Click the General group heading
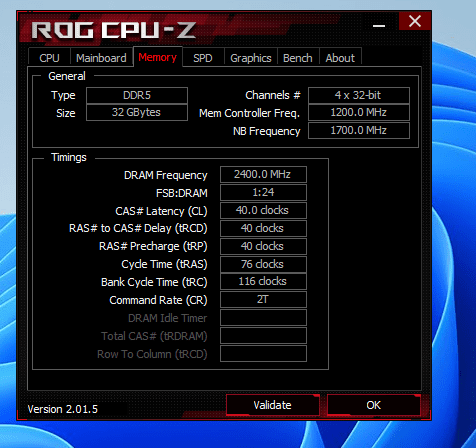The height and width of the screenshot is (448, 476). (67, 76)
